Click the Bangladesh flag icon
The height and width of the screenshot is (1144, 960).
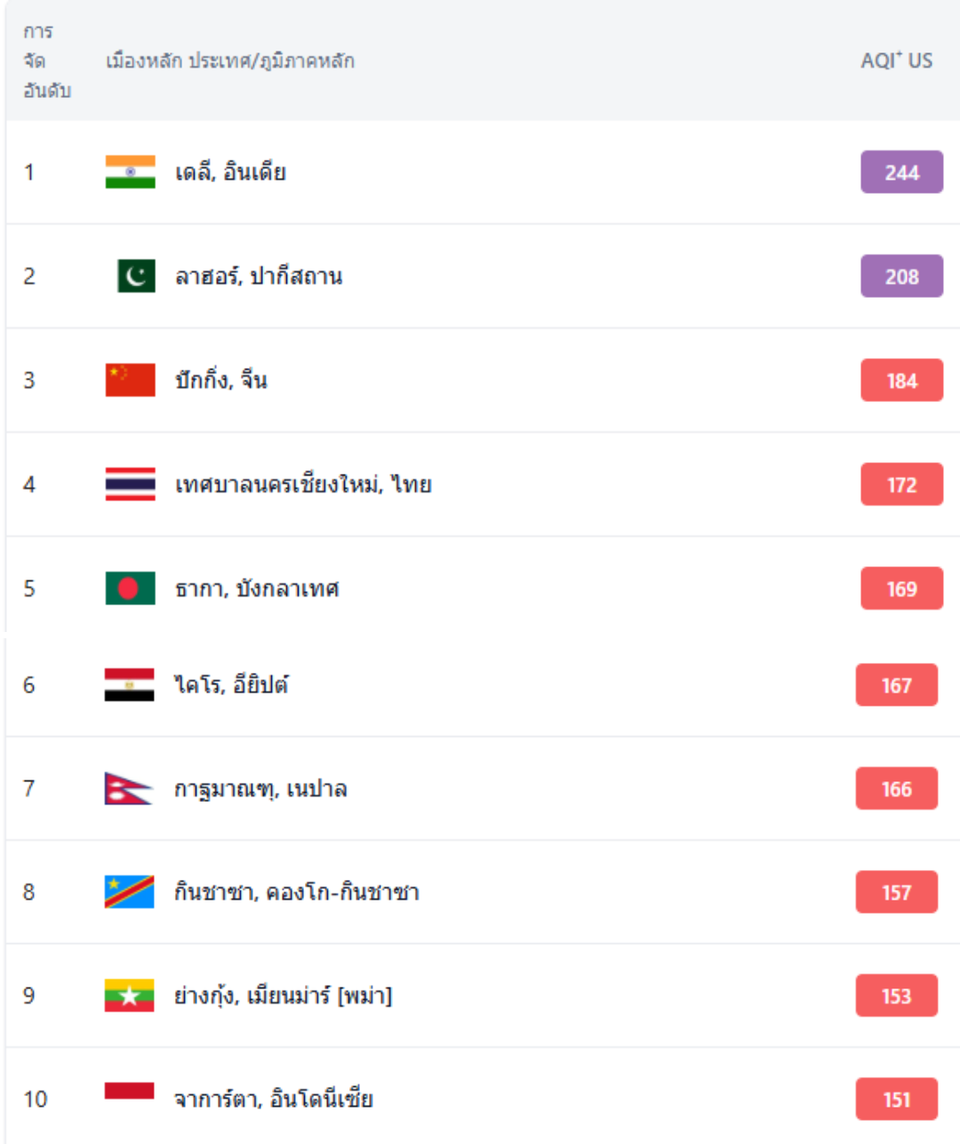tap(130, 588)
